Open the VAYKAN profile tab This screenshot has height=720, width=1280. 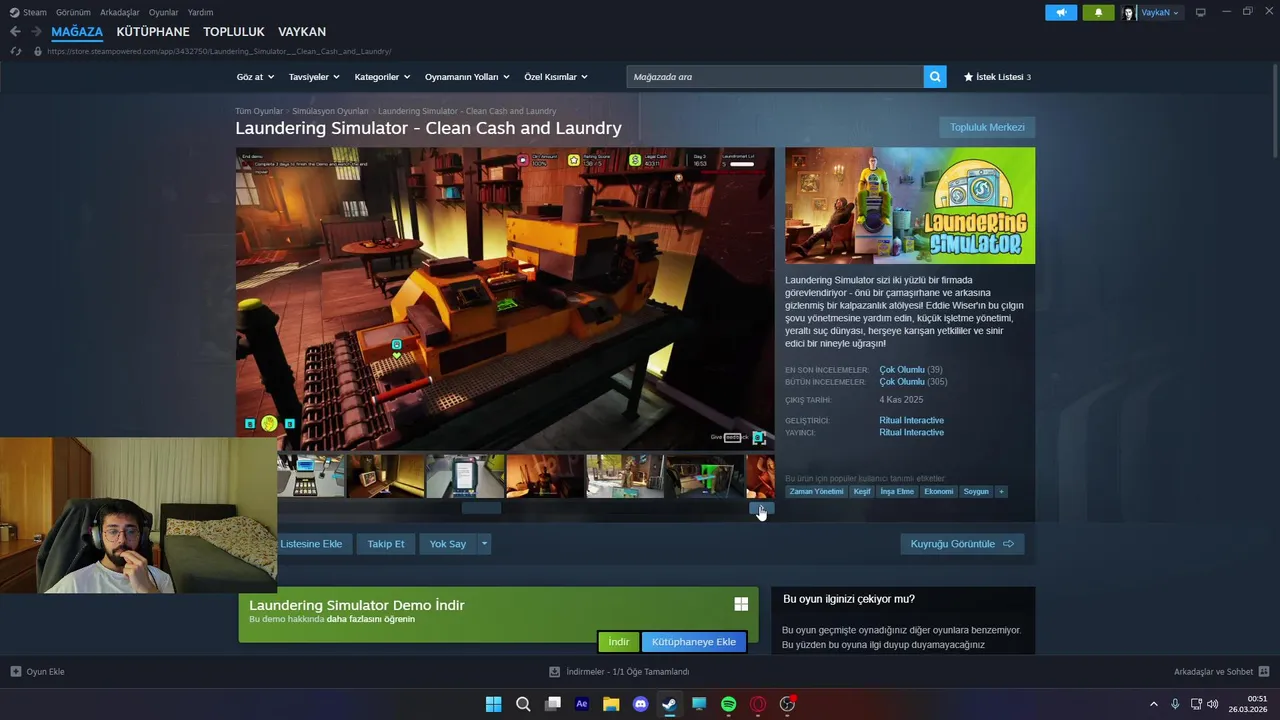point(302,32)
